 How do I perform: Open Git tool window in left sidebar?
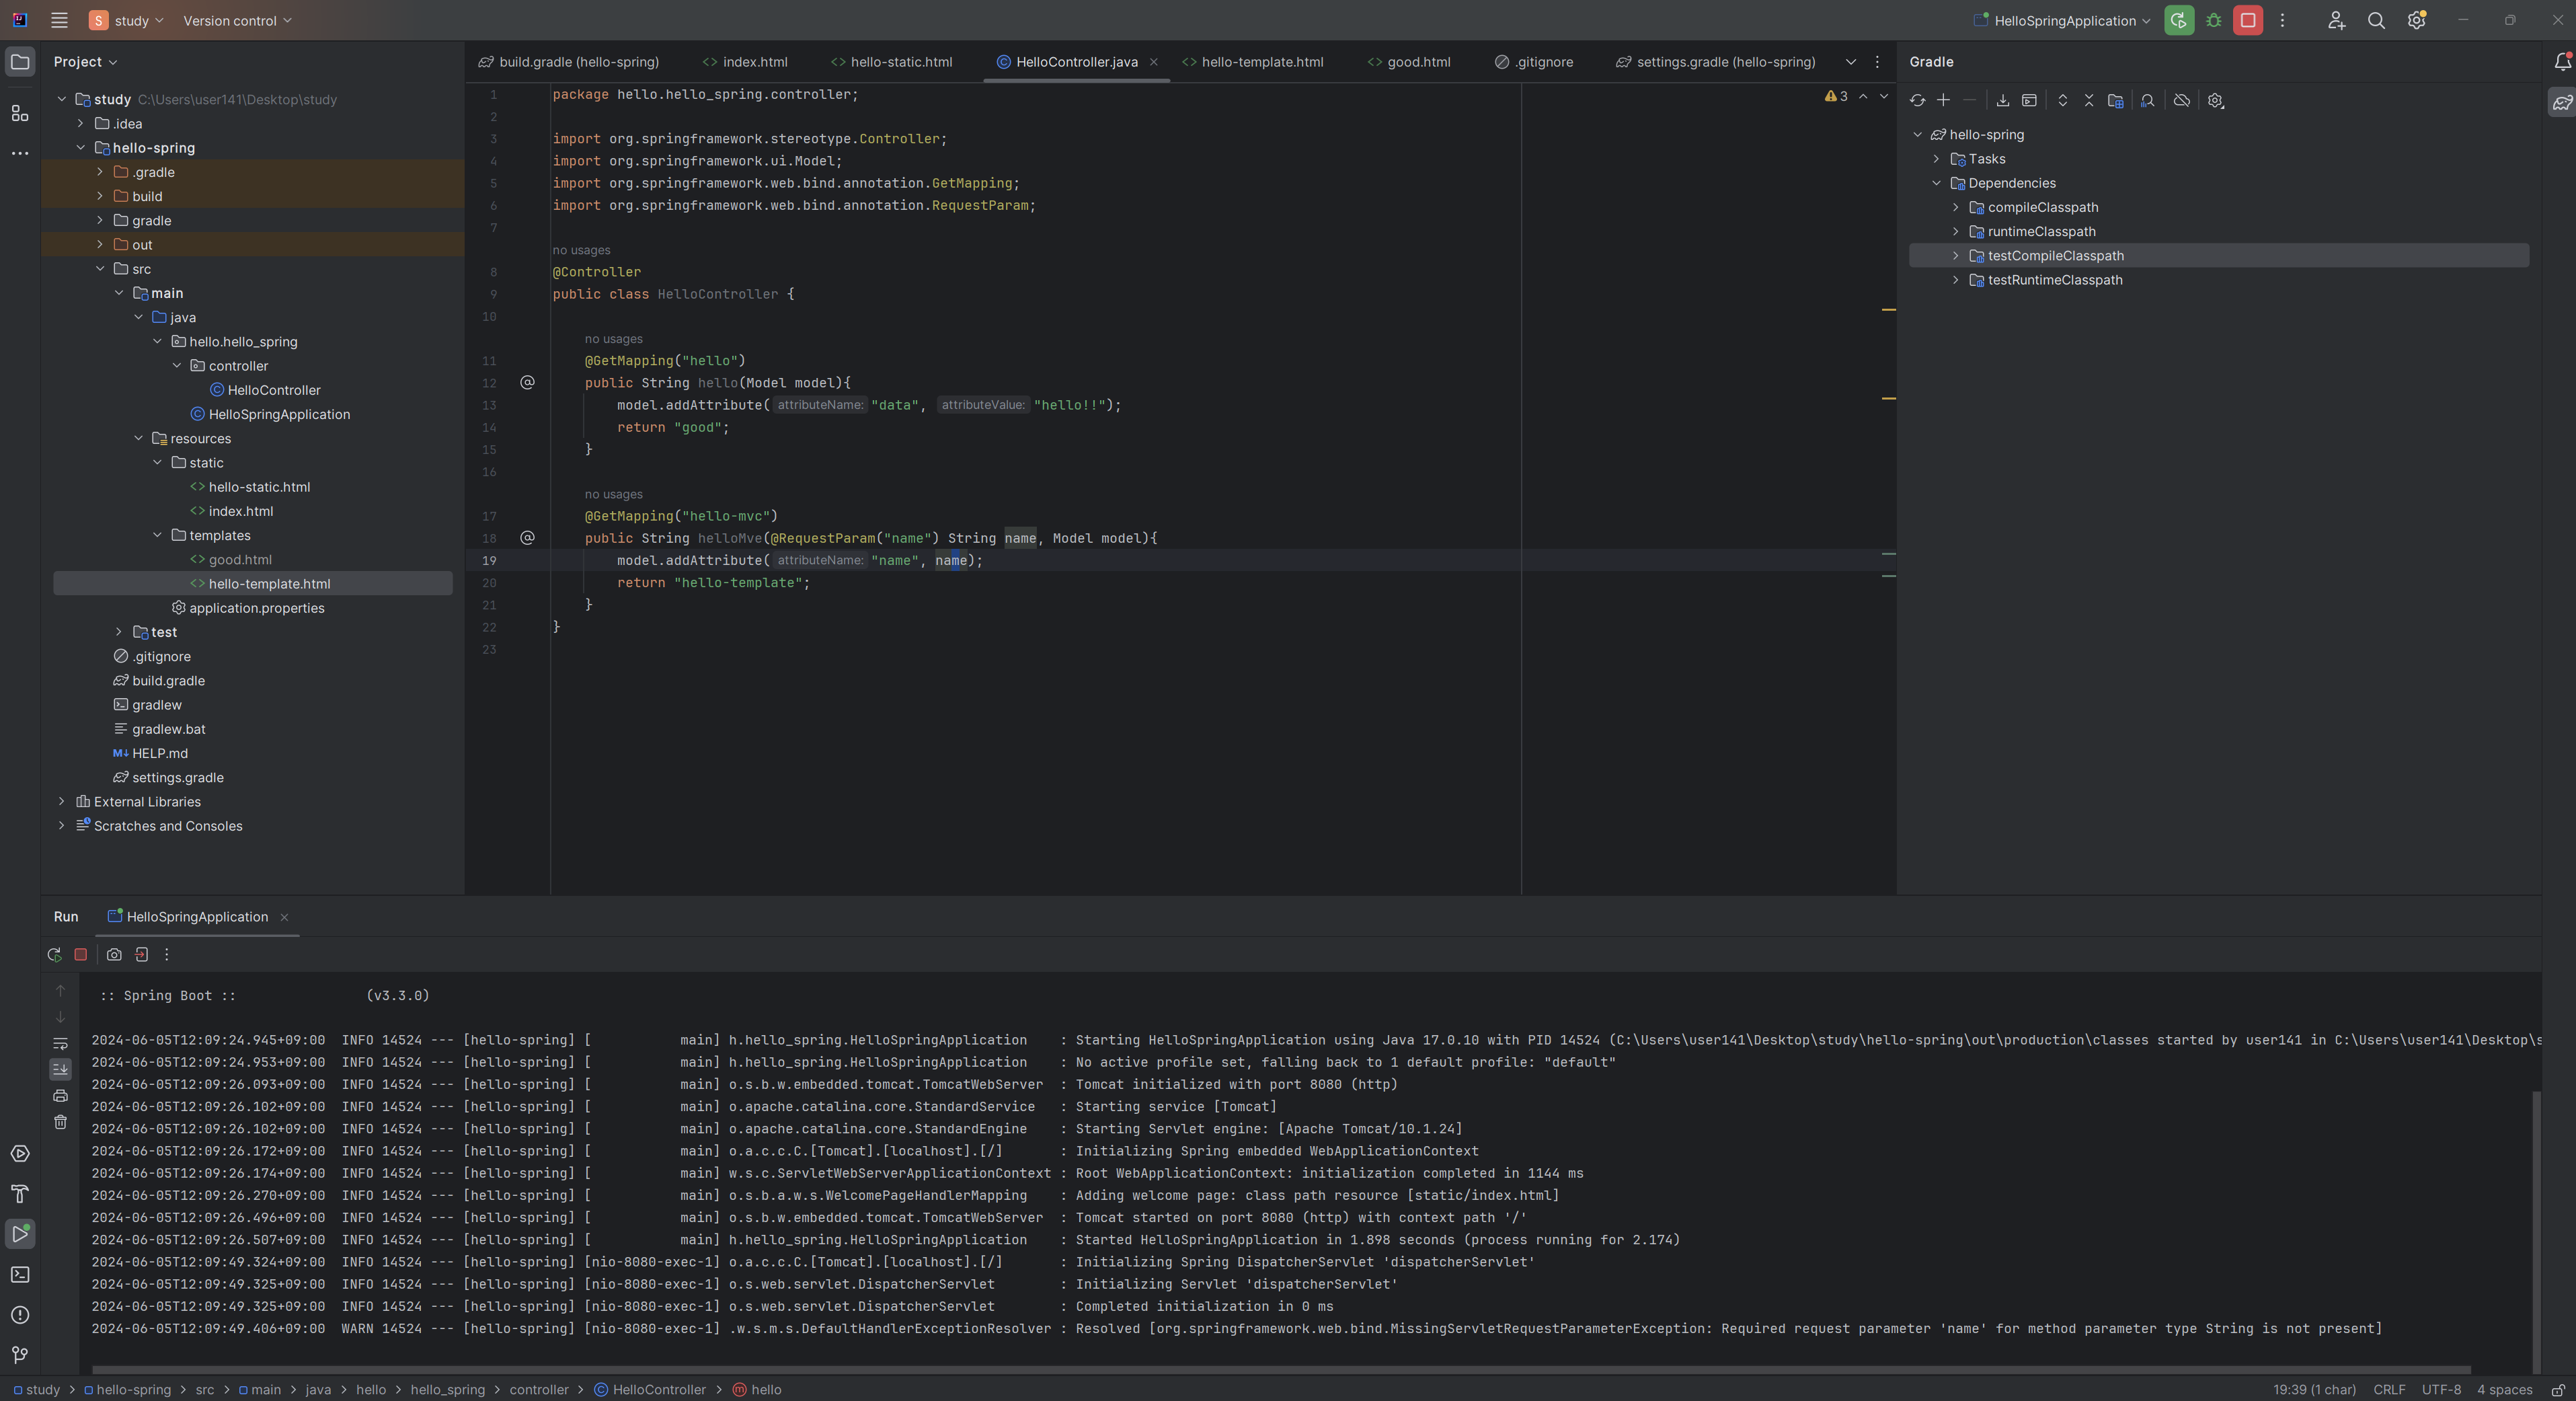tap(20, 1355)
